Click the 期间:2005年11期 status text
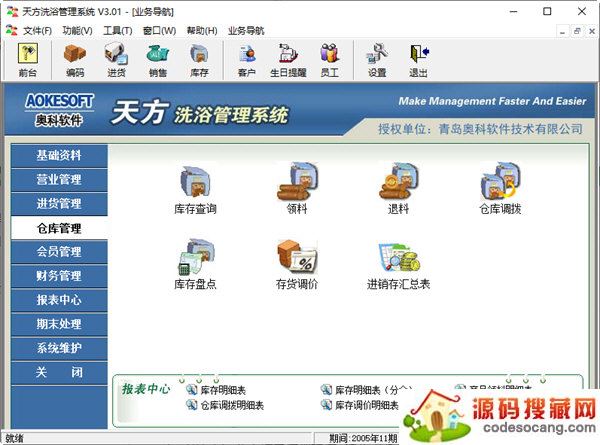The image size is (600, 445). (x=364, y=438)
